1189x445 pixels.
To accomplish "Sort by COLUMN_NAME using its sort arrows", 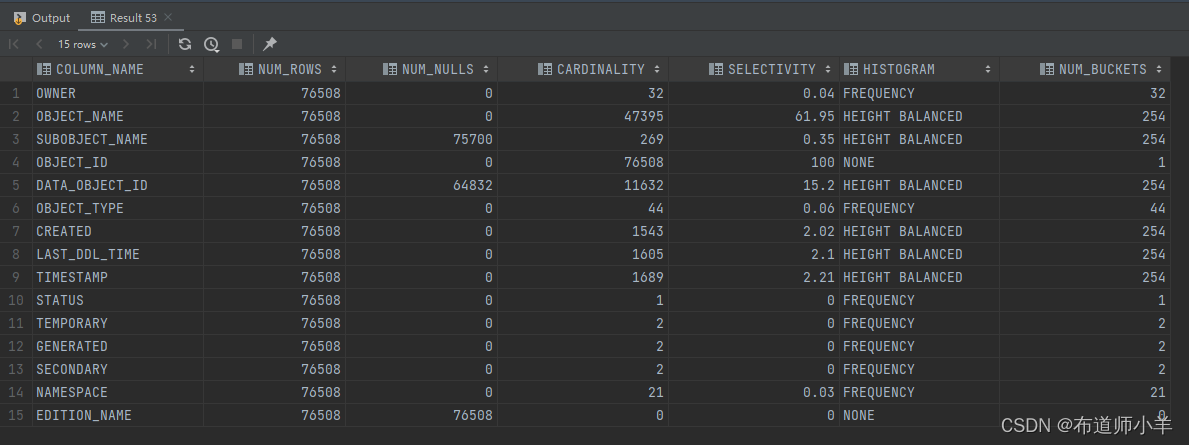I will [x=192, y=70].
